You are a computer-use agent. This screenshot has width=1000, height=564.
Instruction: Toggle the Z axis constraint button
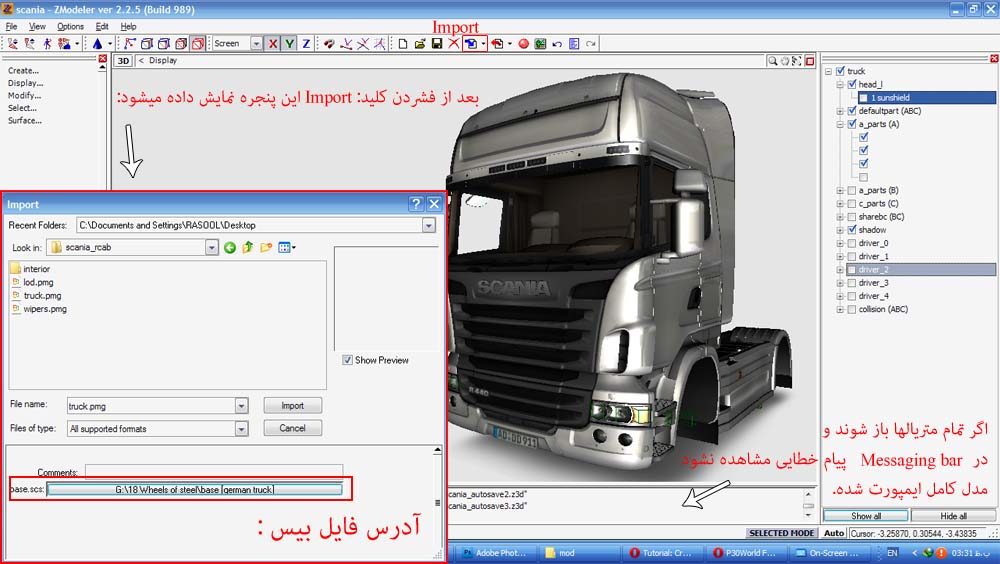click(x=306, y=43)
